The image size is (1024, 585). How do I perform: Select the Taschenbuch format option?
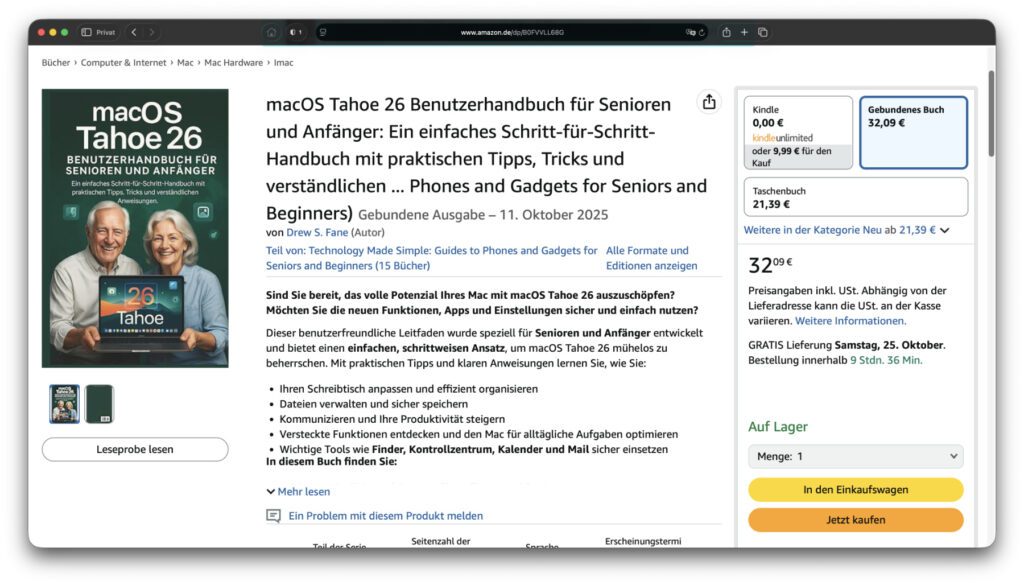(855, 197)
